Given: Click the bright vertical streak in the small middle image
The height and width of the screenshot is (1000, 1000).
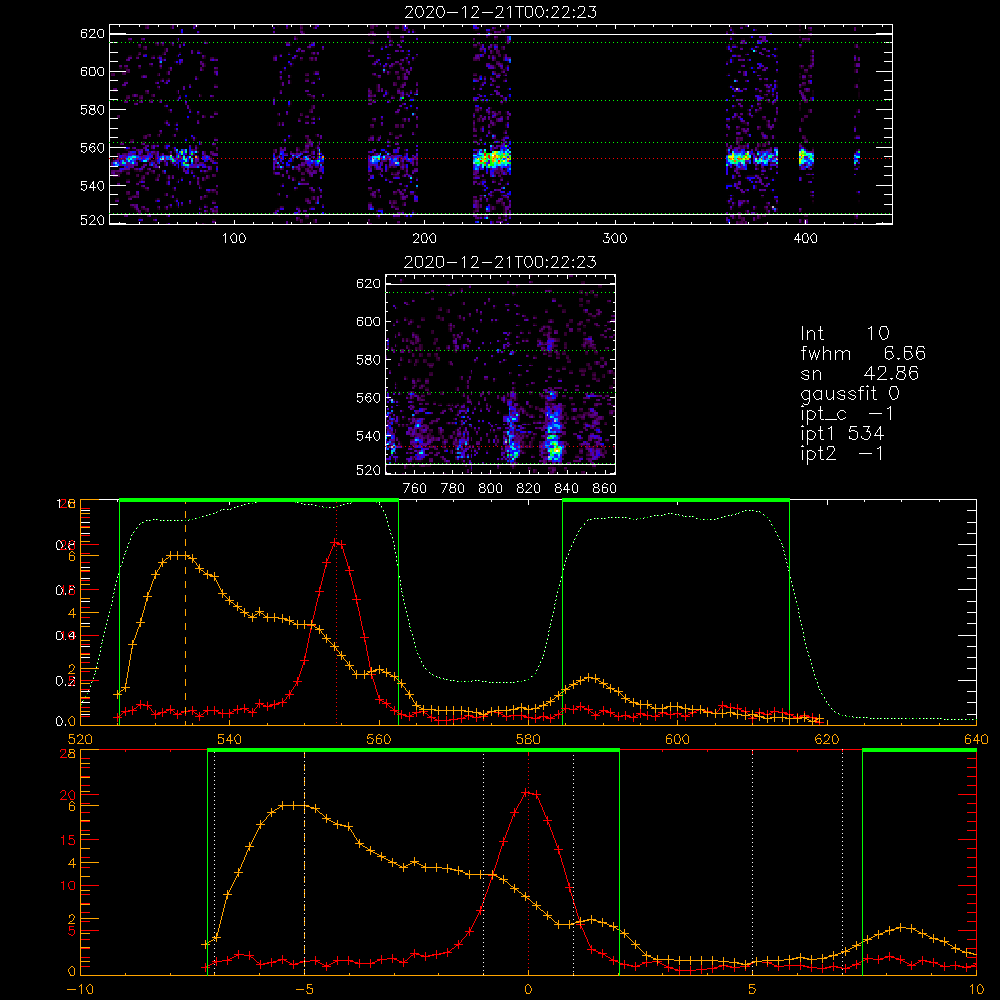Looking at the screenshot, I should (x=553, y=427).
